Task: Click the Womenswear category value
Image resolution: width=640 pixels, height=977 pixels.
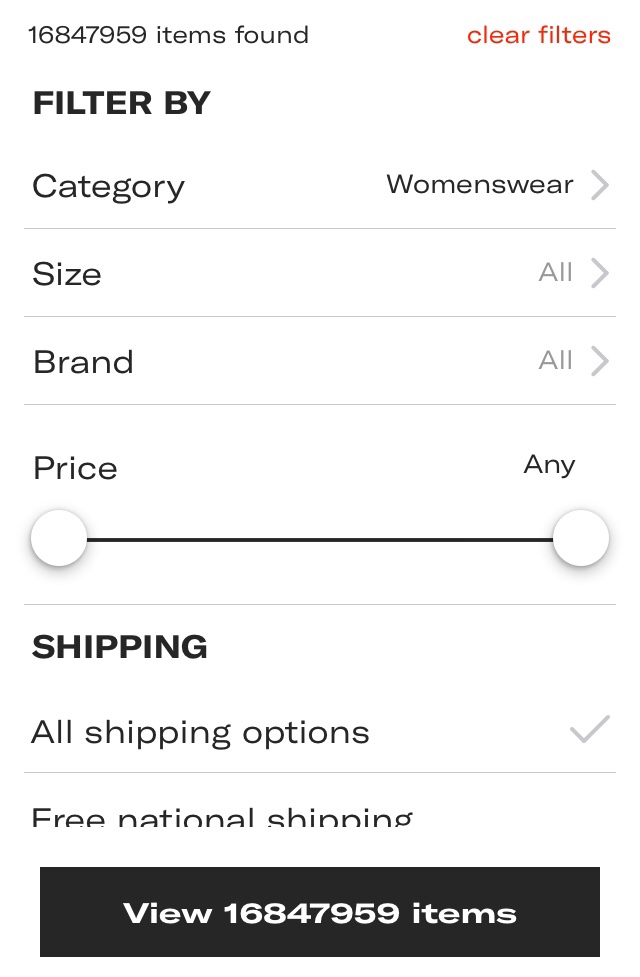Action: (x=479, y=185)
